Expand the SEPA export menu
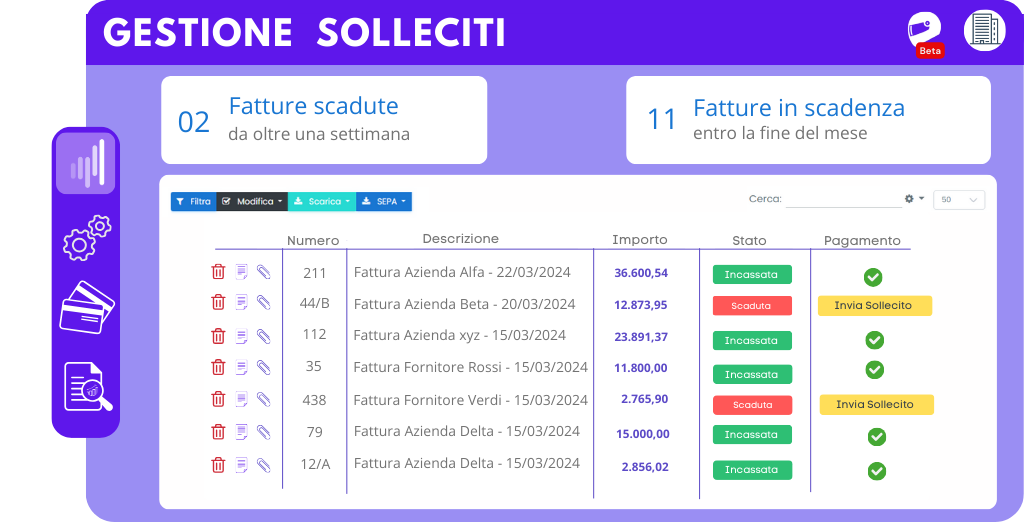This screenshot has height=522, width=1024. [384, 201]
